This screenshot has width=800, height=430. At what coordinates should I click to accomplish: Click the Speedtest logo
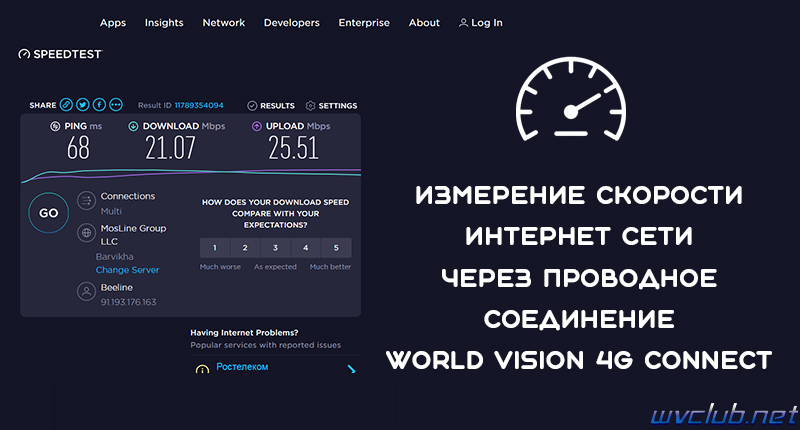(60, 54)
